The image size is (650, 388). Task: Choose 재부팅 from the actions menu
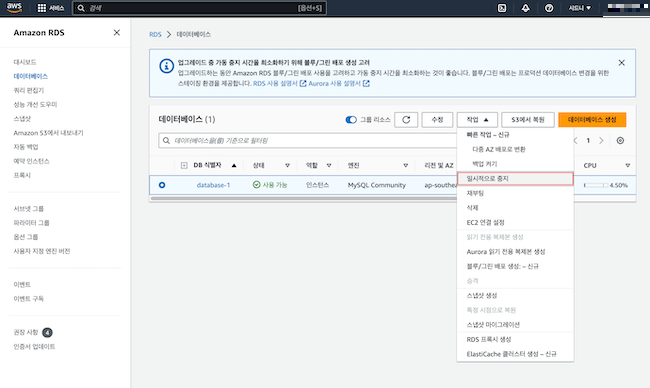pyautogui.click(x=515, y=193)
